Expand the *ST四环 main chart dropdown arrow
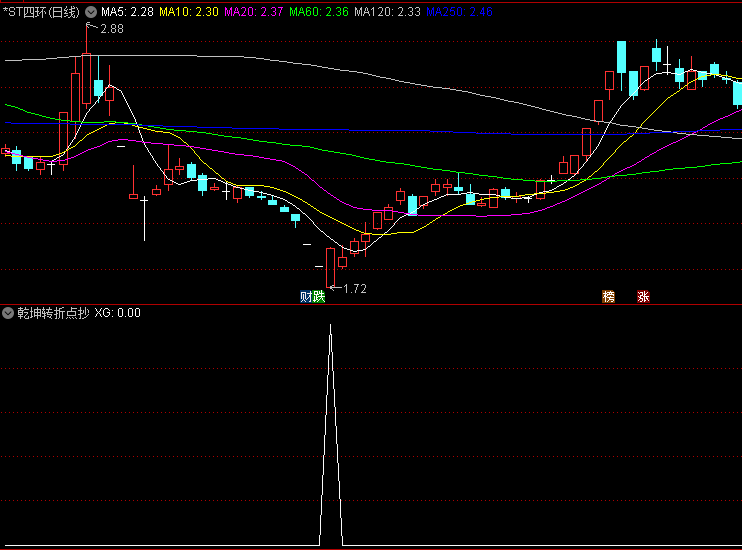Viewport: 742px width, 550px height. point(91,12)
